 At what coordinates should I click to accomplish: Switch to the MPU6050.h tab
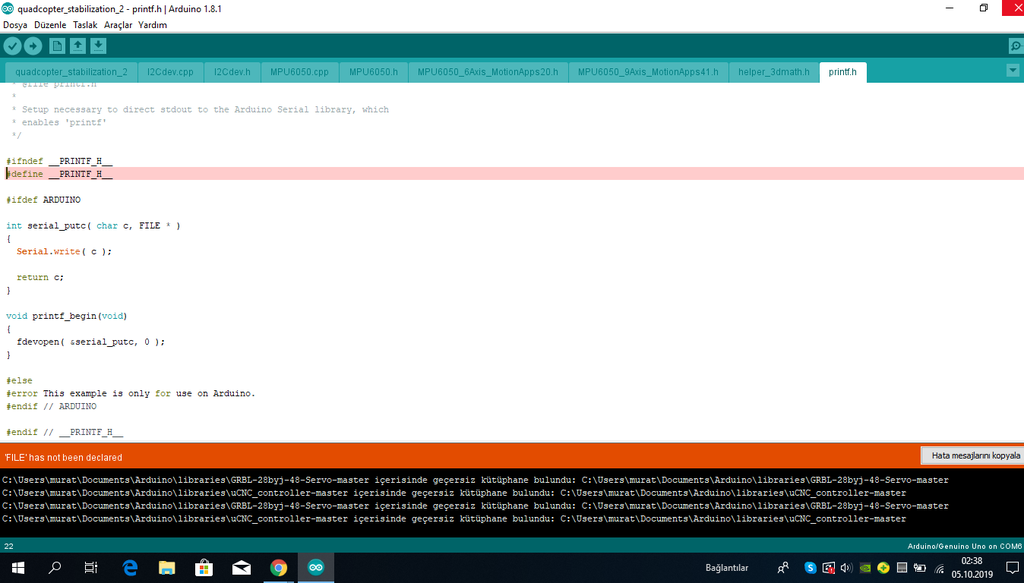pos(374,72)
